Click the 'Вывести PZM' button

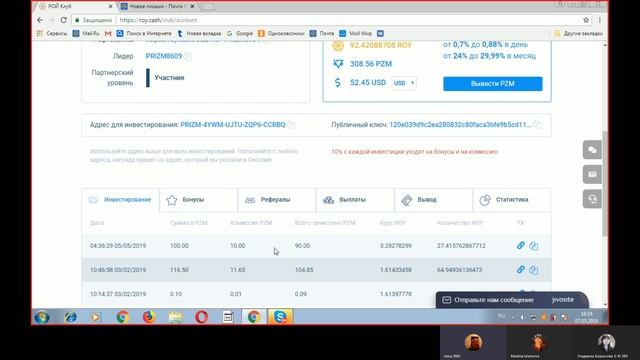493,84
